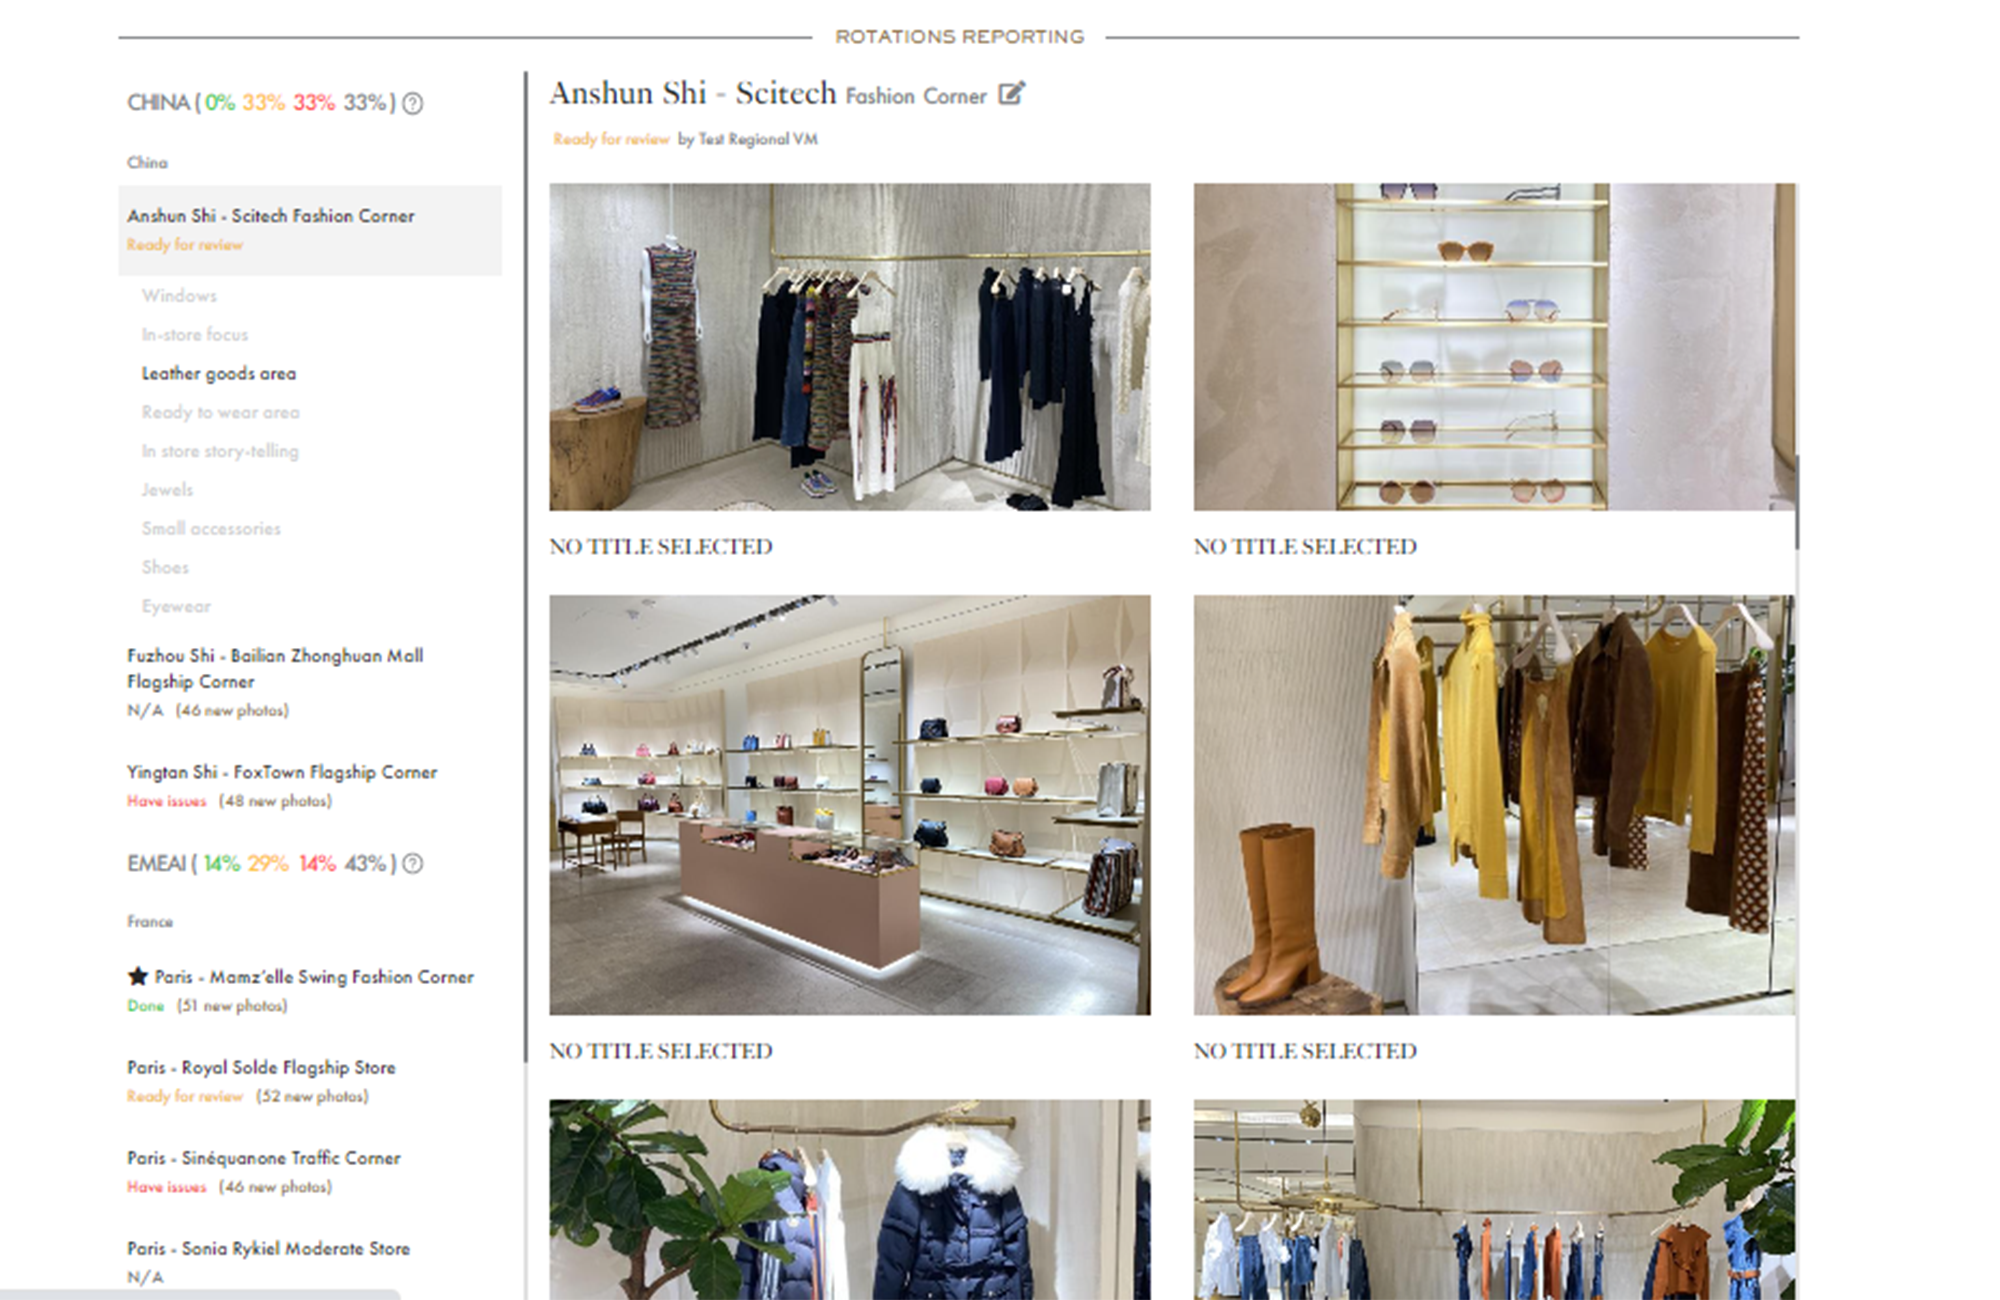Select the Ready to wear area section
This screenshot has height=1300, width=2000.
click(x=221, y=411)
